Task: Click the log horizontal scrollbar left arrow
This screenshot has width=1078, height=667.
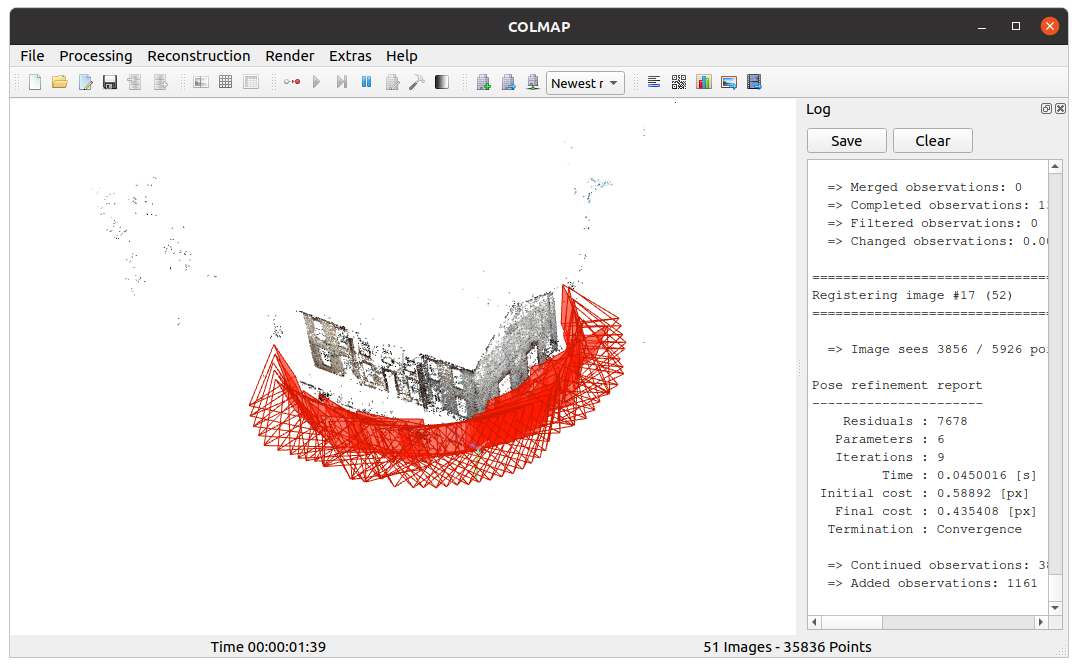Action: click(815, 622)
